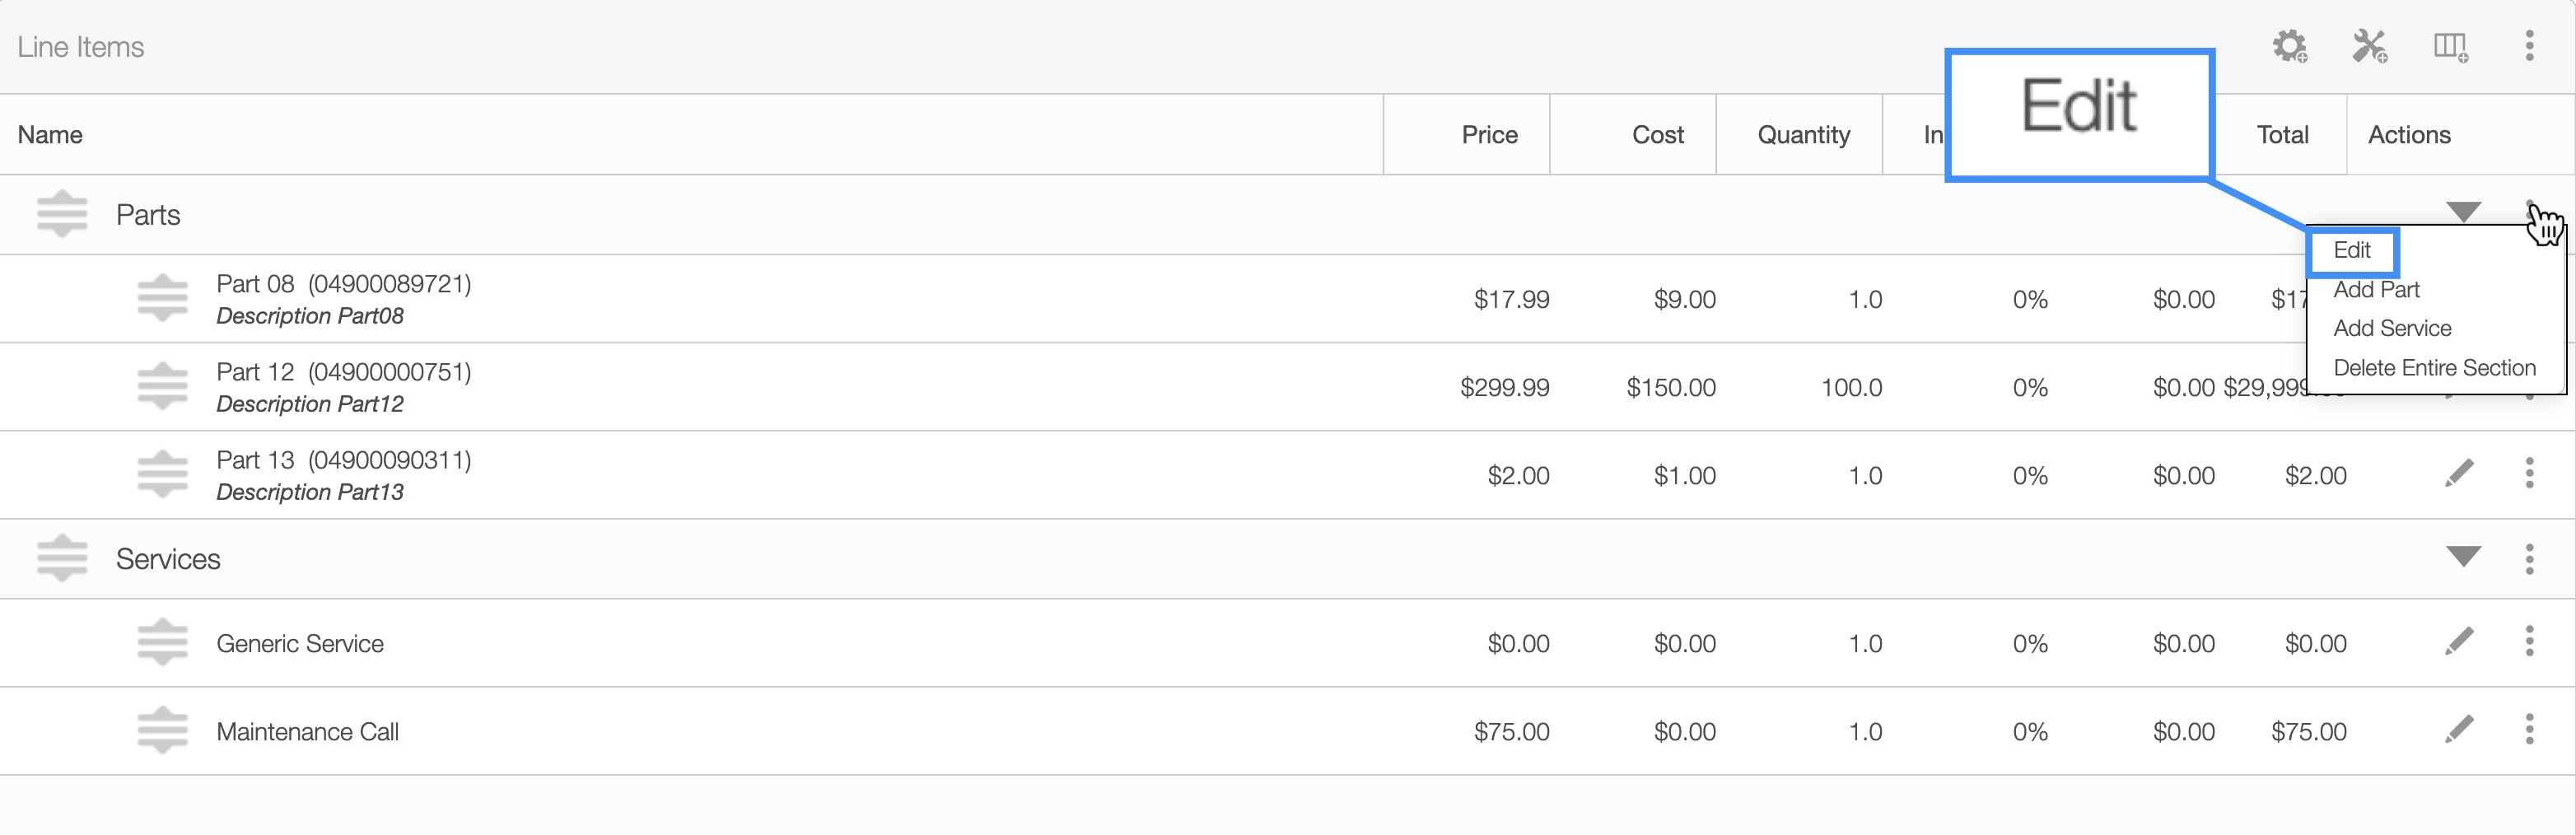Click the add part gear icon

[2289, 46]
